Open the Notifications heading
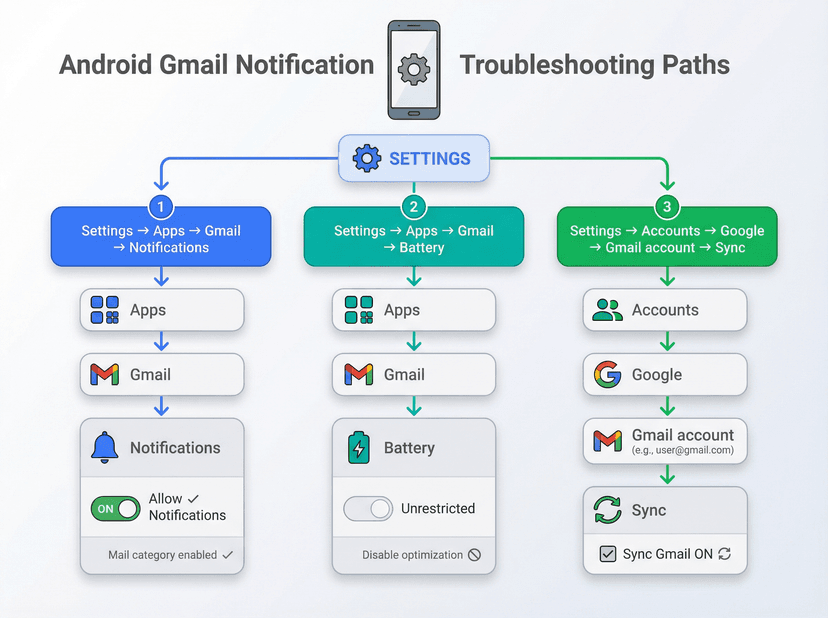 click(175, 448)
